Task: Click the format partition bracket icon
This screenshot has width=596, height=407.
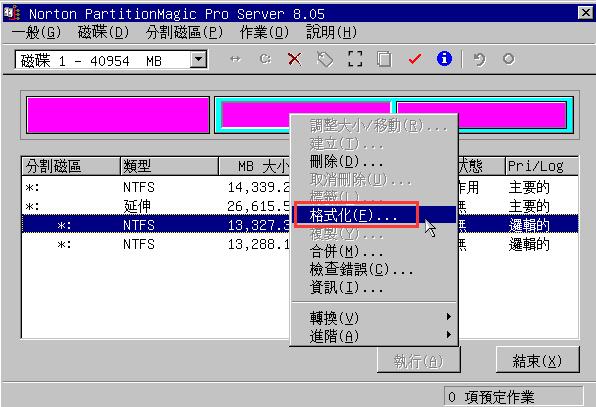Action: click(355, 59)
